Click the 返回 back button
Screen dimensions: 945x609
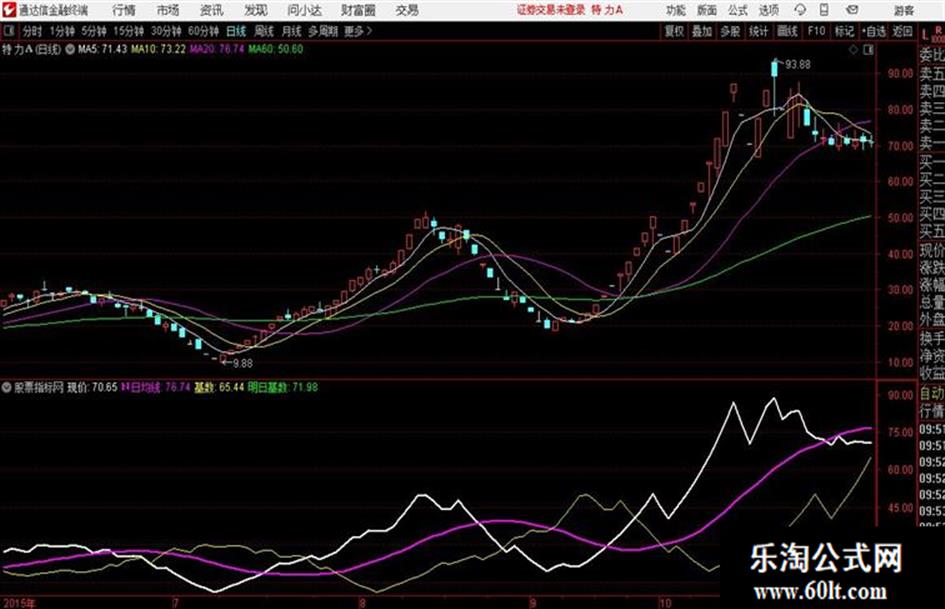pyautogui.click(x=902, y=31)
